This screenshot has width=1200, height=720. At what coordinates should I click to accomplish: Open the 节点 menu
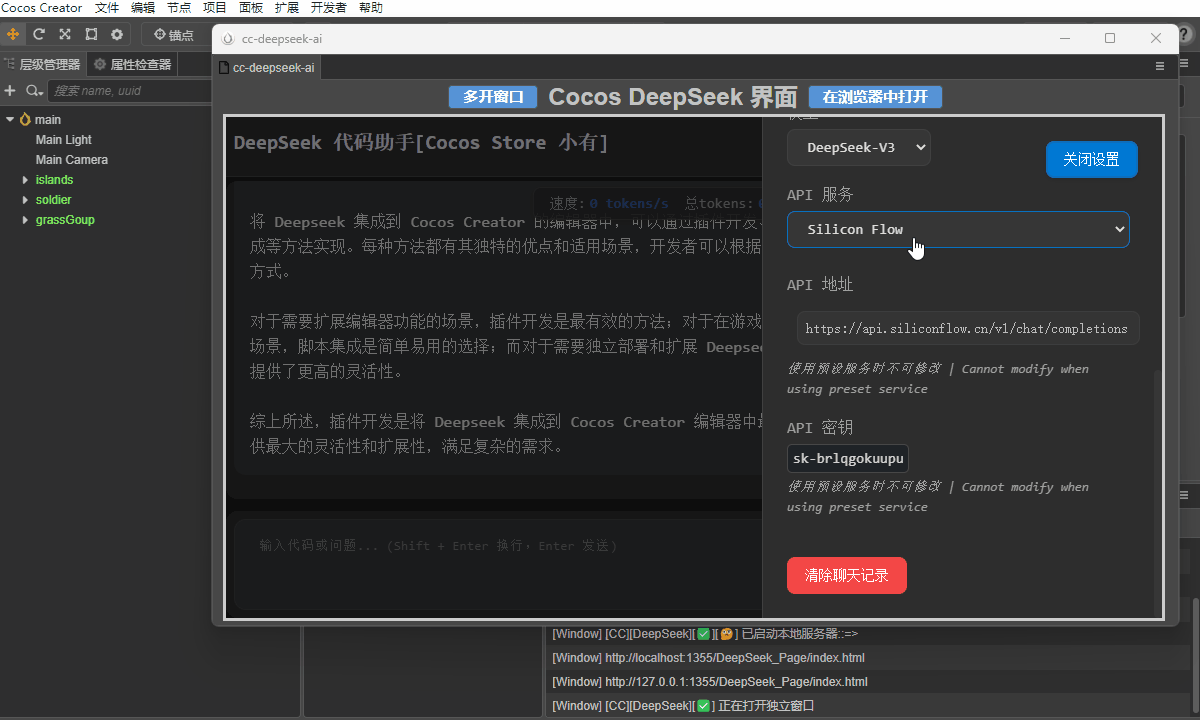point(179,8)
